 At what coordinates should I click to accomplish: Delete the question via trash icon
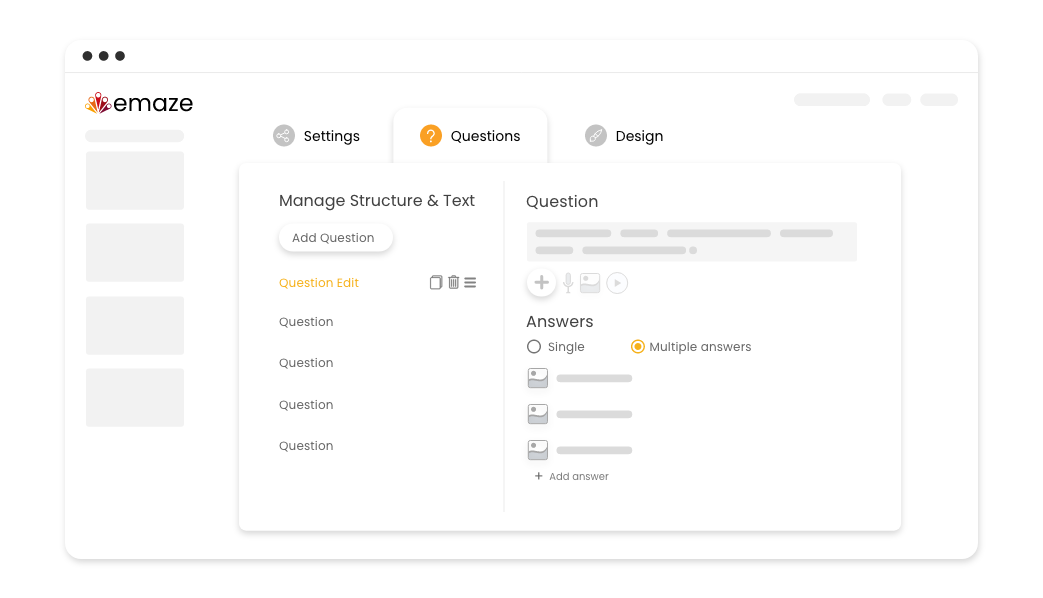(x=453, y=282)
